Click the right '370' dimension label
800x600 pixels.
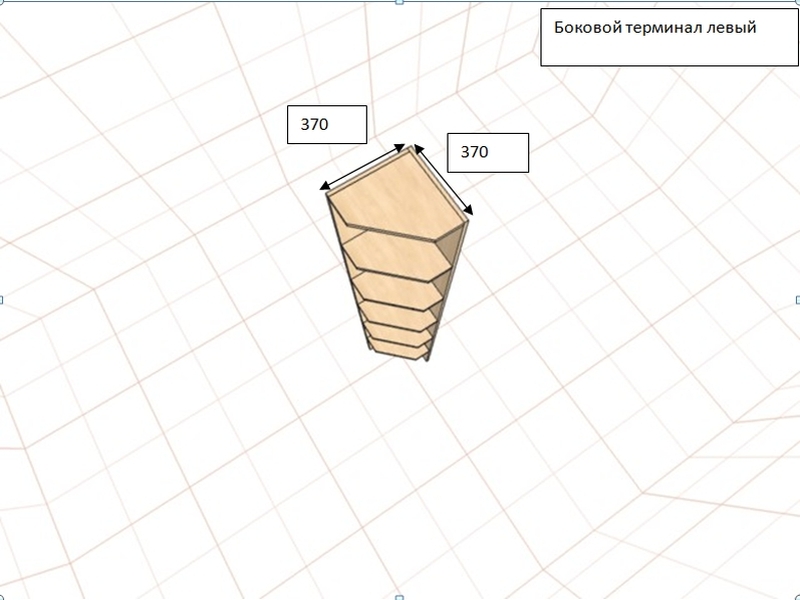coord(488,153)
